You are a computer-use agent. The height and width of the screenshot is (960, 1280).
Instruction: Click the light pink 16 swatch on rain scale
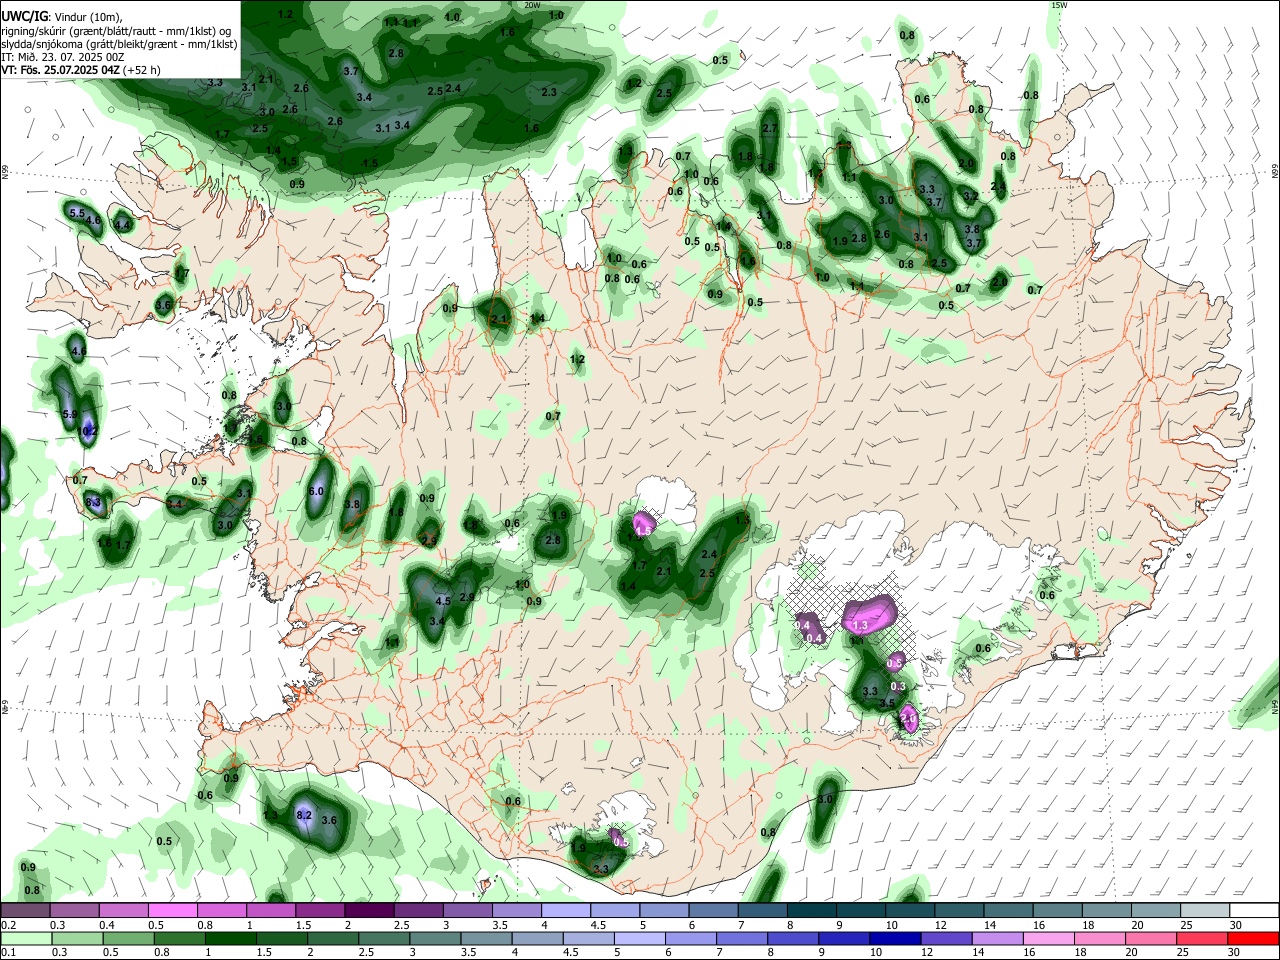[x=1047, y=938]
